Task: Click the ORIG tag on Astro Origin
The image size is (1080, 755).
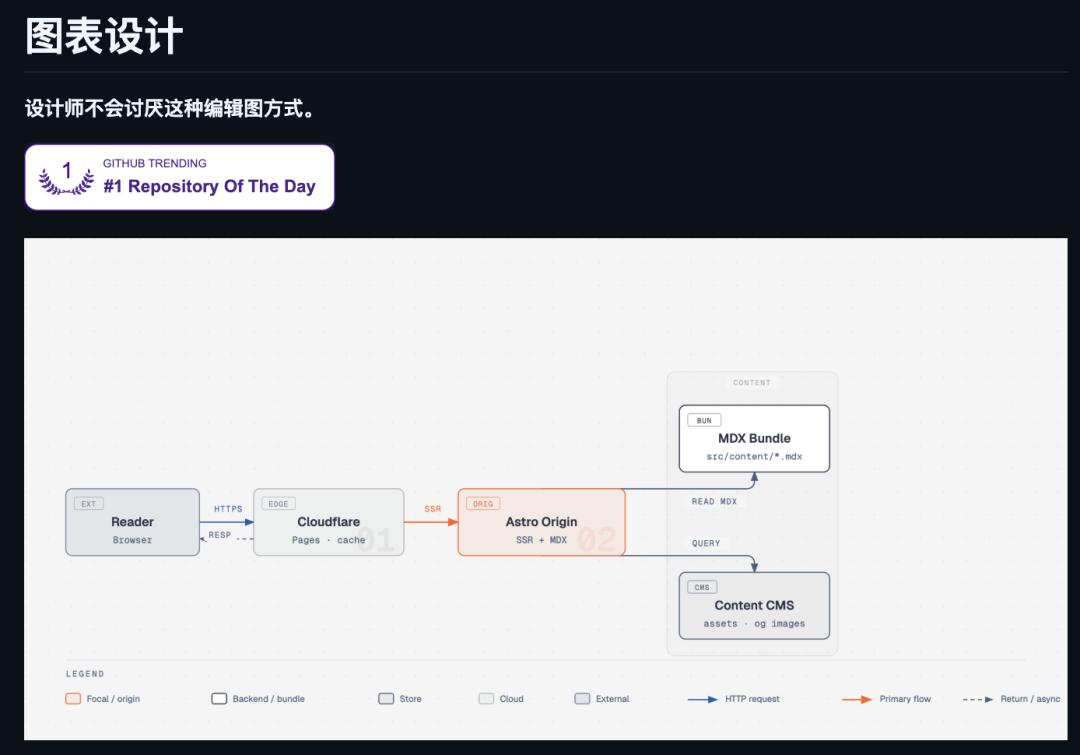Action: [x=483, y=504]
